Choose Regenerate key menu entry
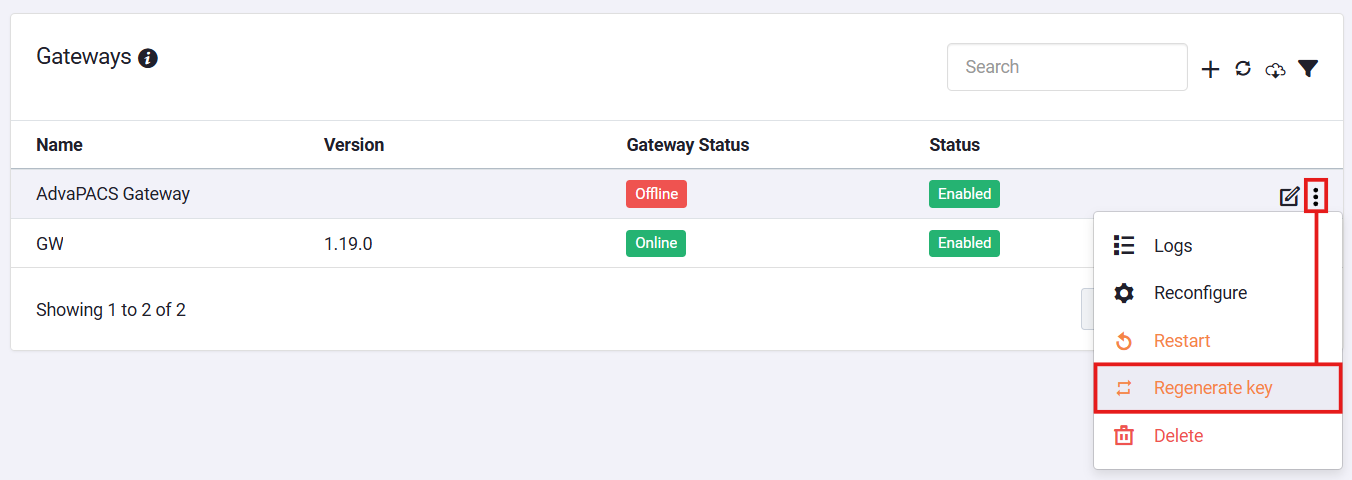The height and width of the screenshot is (480, 1352). pyautogui.click(x=1218, y=388)
